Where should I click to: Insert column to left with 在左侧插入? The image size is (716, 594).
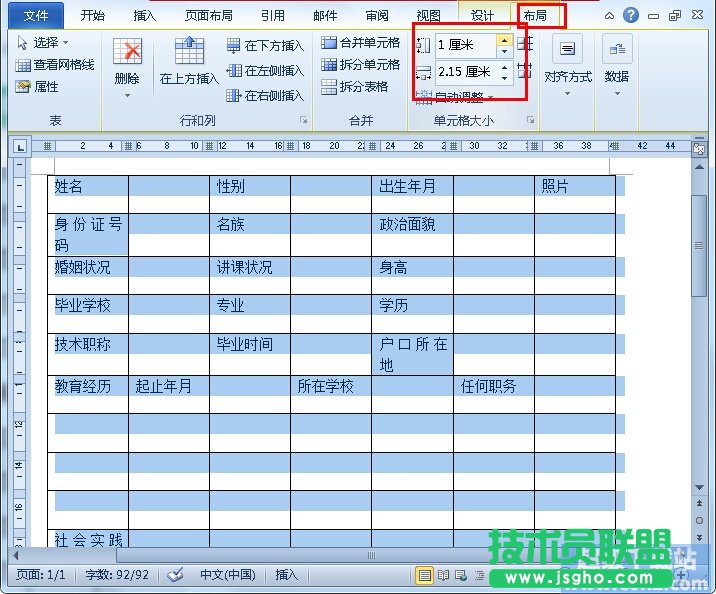[265, 71]
